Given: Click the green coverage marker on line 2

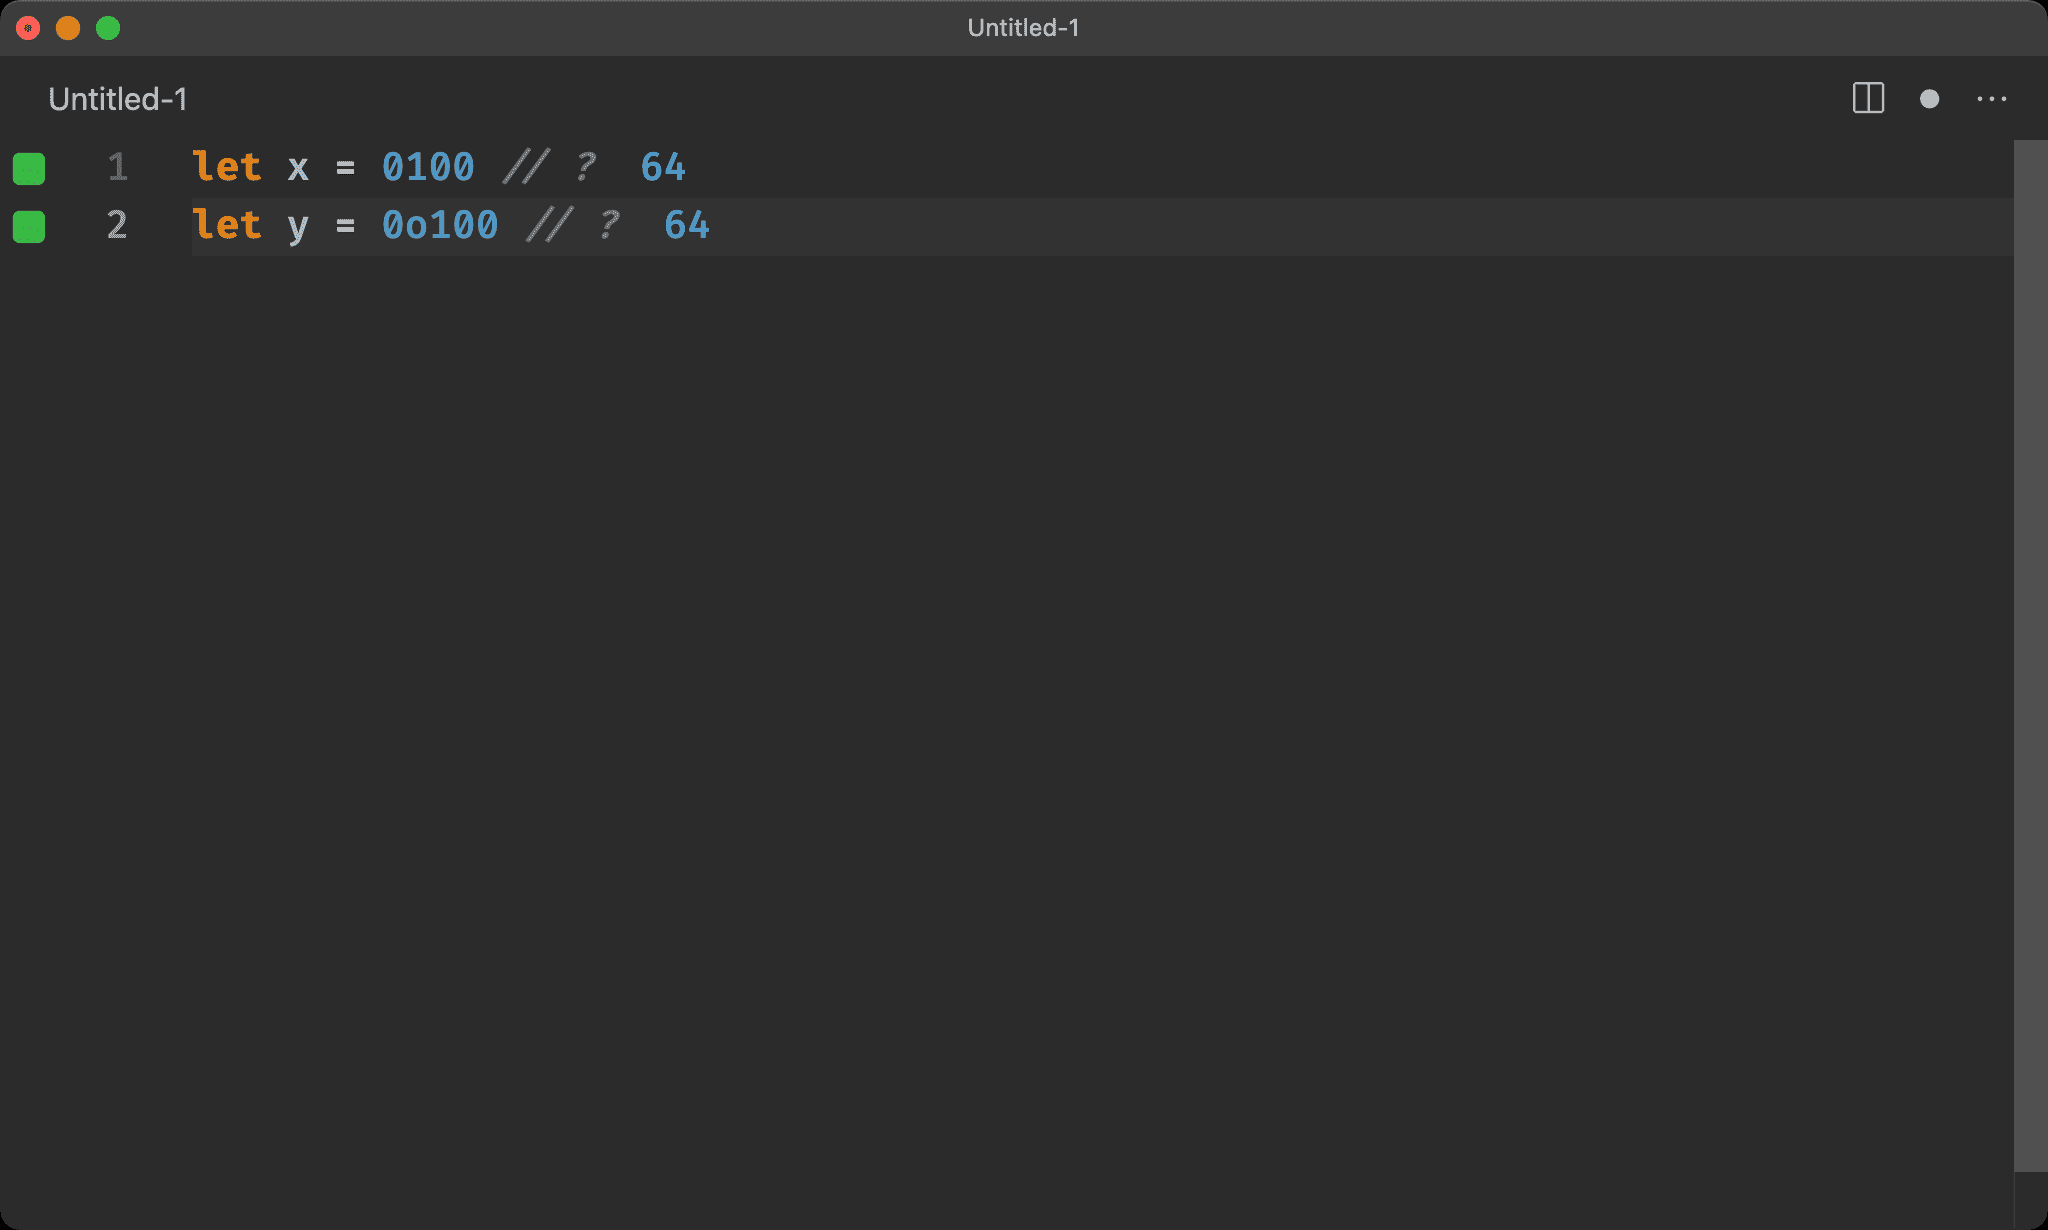Looking at the screenshot, I should [29, 226].
